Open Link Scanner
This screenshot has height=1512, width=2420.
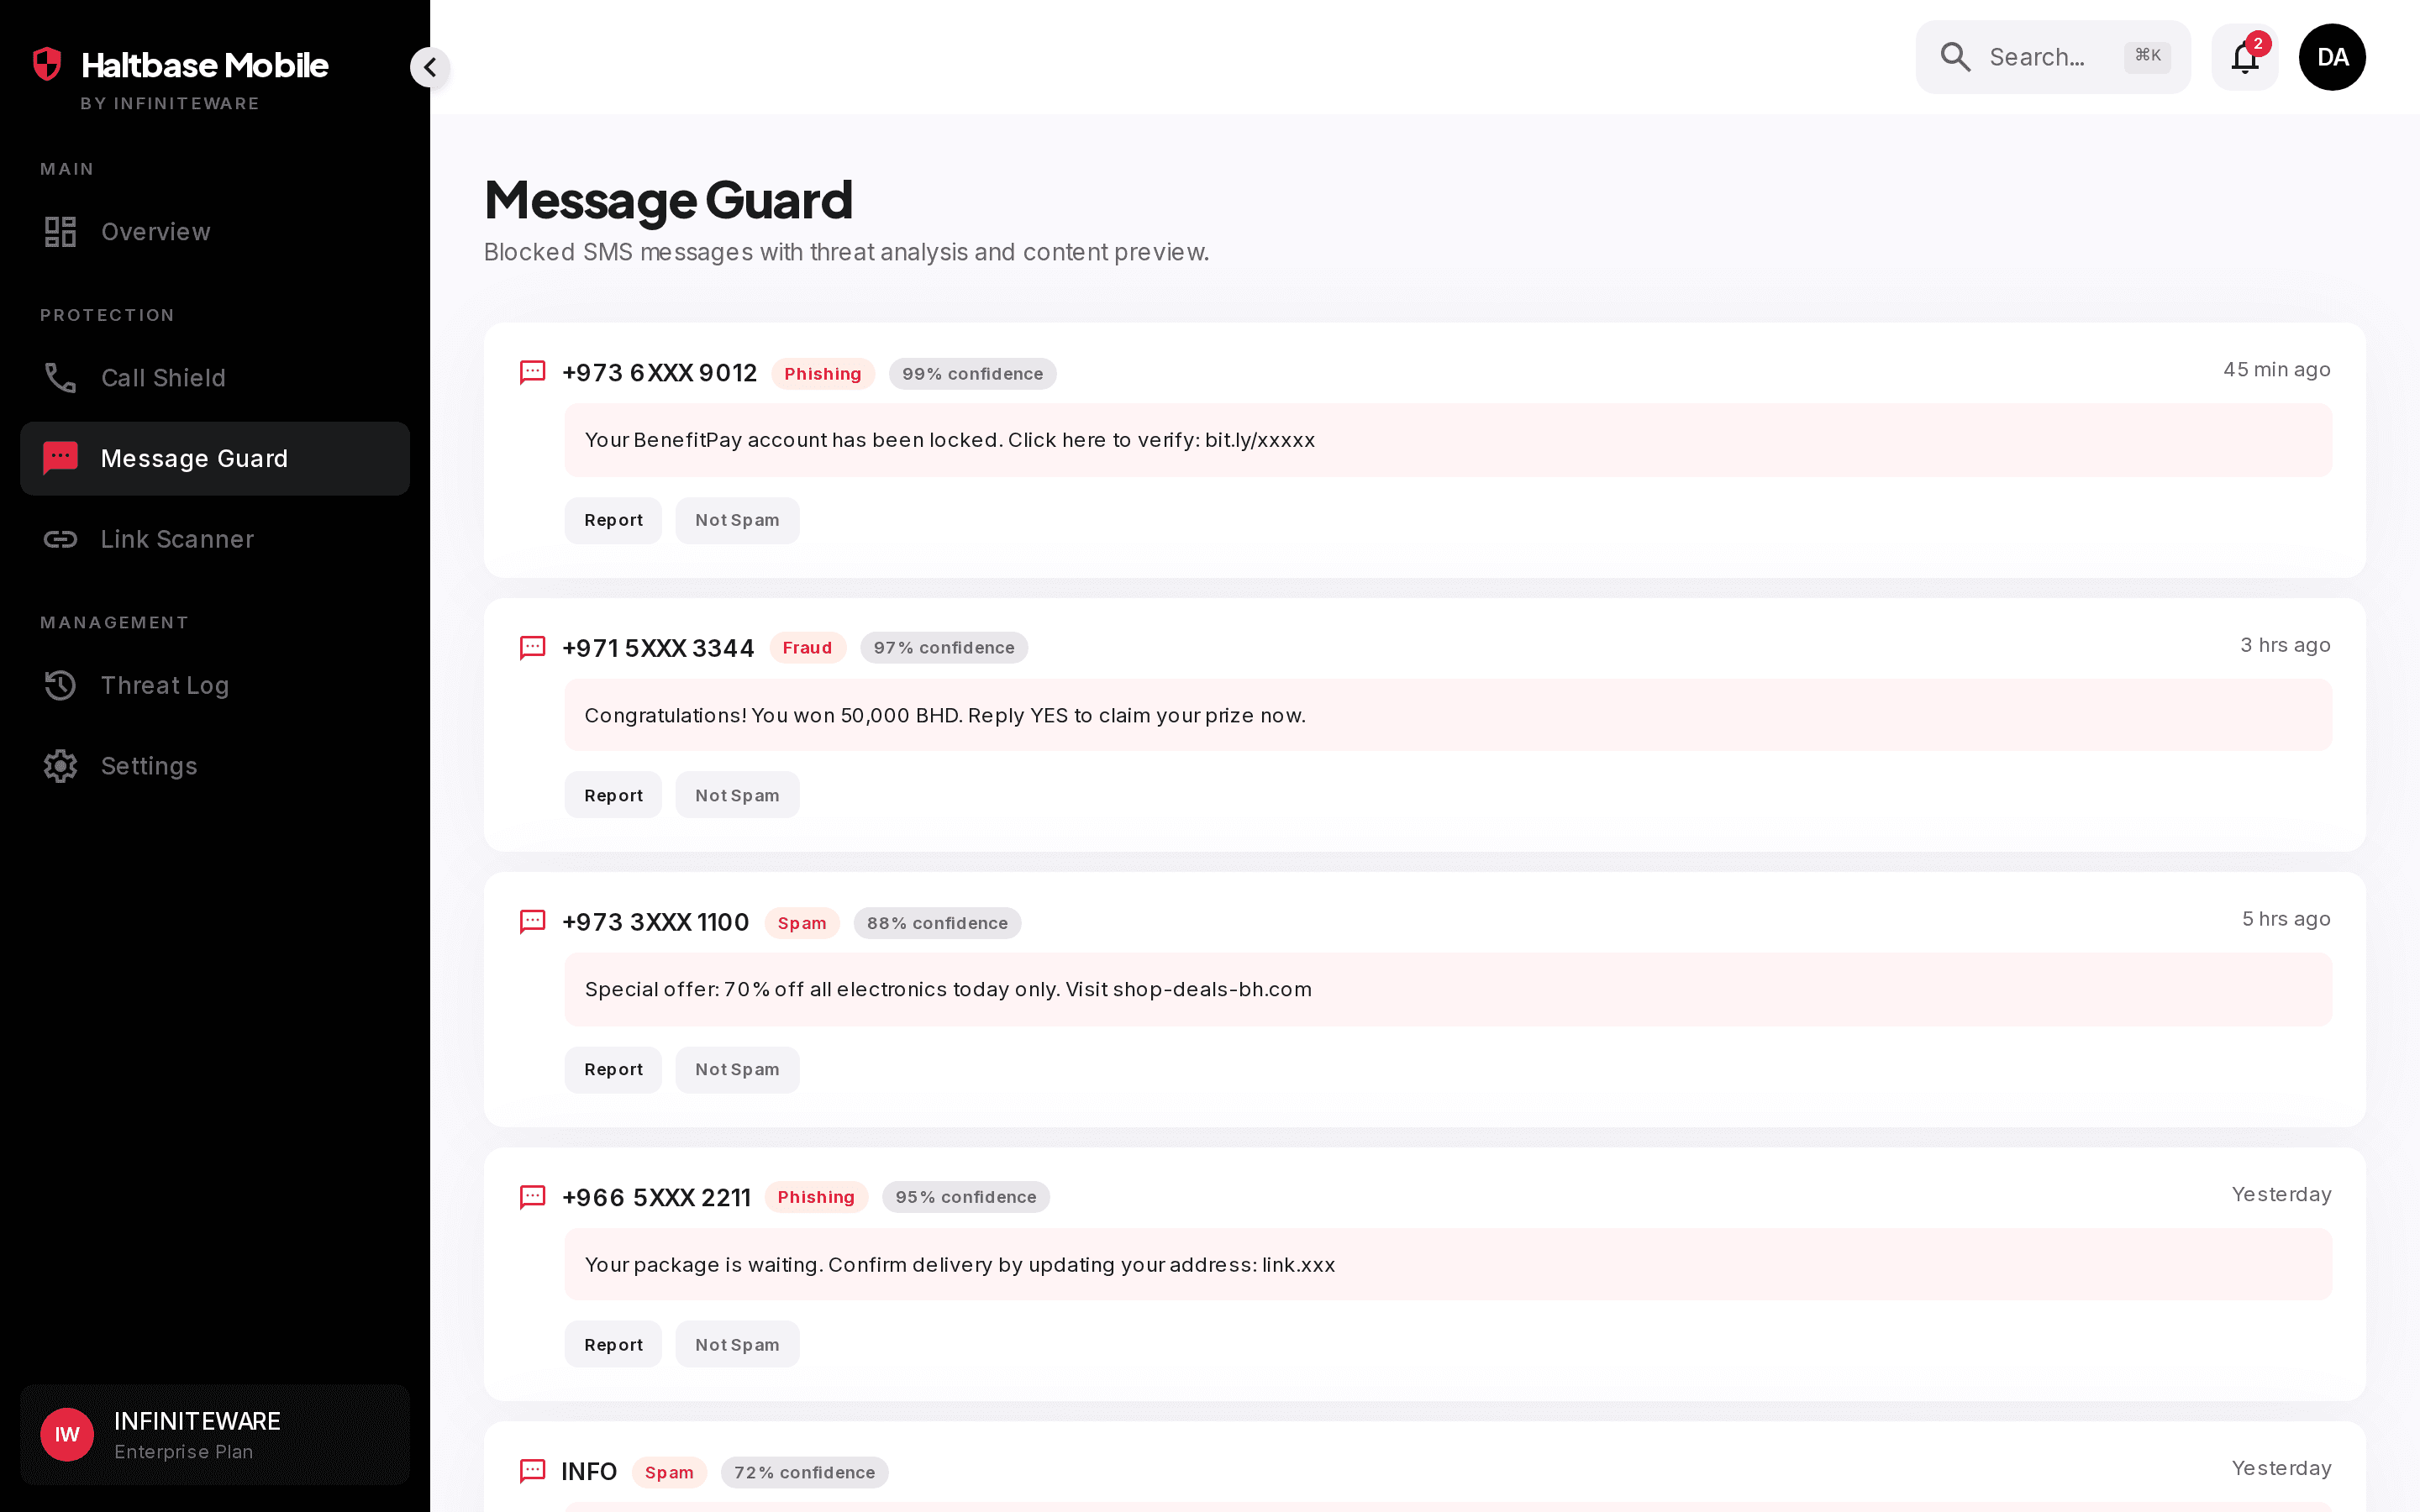coord(215,539)
